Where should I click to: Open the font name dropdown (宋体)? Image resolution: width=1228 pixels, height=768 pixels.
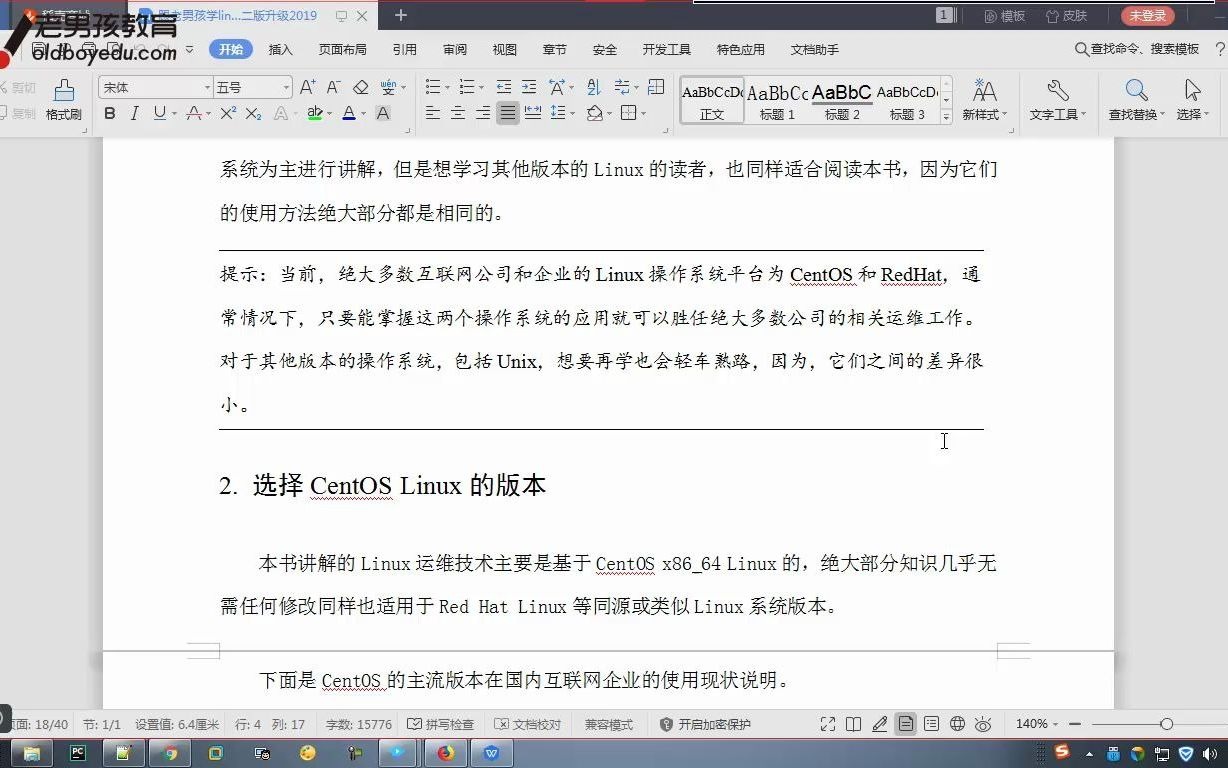click(207, 87)
